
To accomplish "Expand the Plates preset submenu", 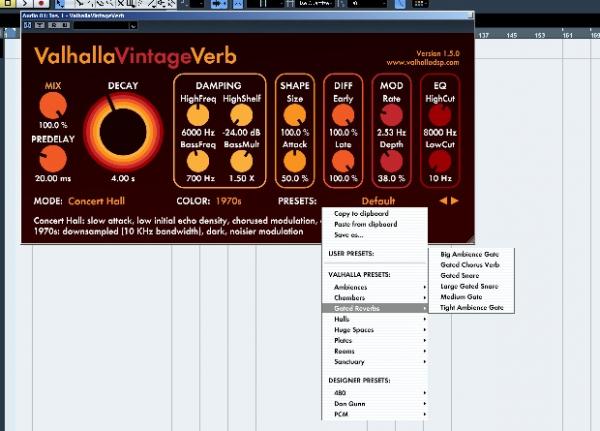I will tap(377, 341).
